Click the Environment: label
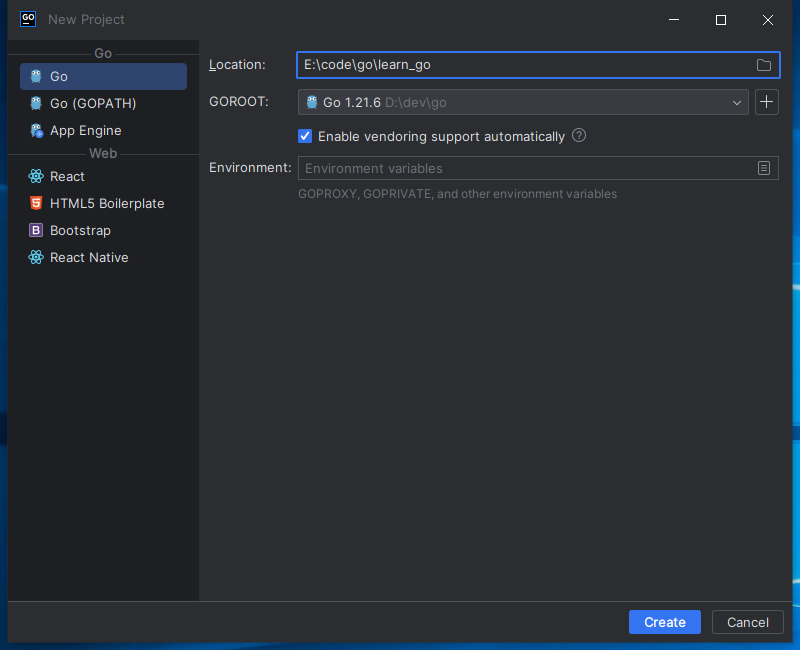Image resolution: width=800 pixels, height=650 pixels. tap(250, 168)
